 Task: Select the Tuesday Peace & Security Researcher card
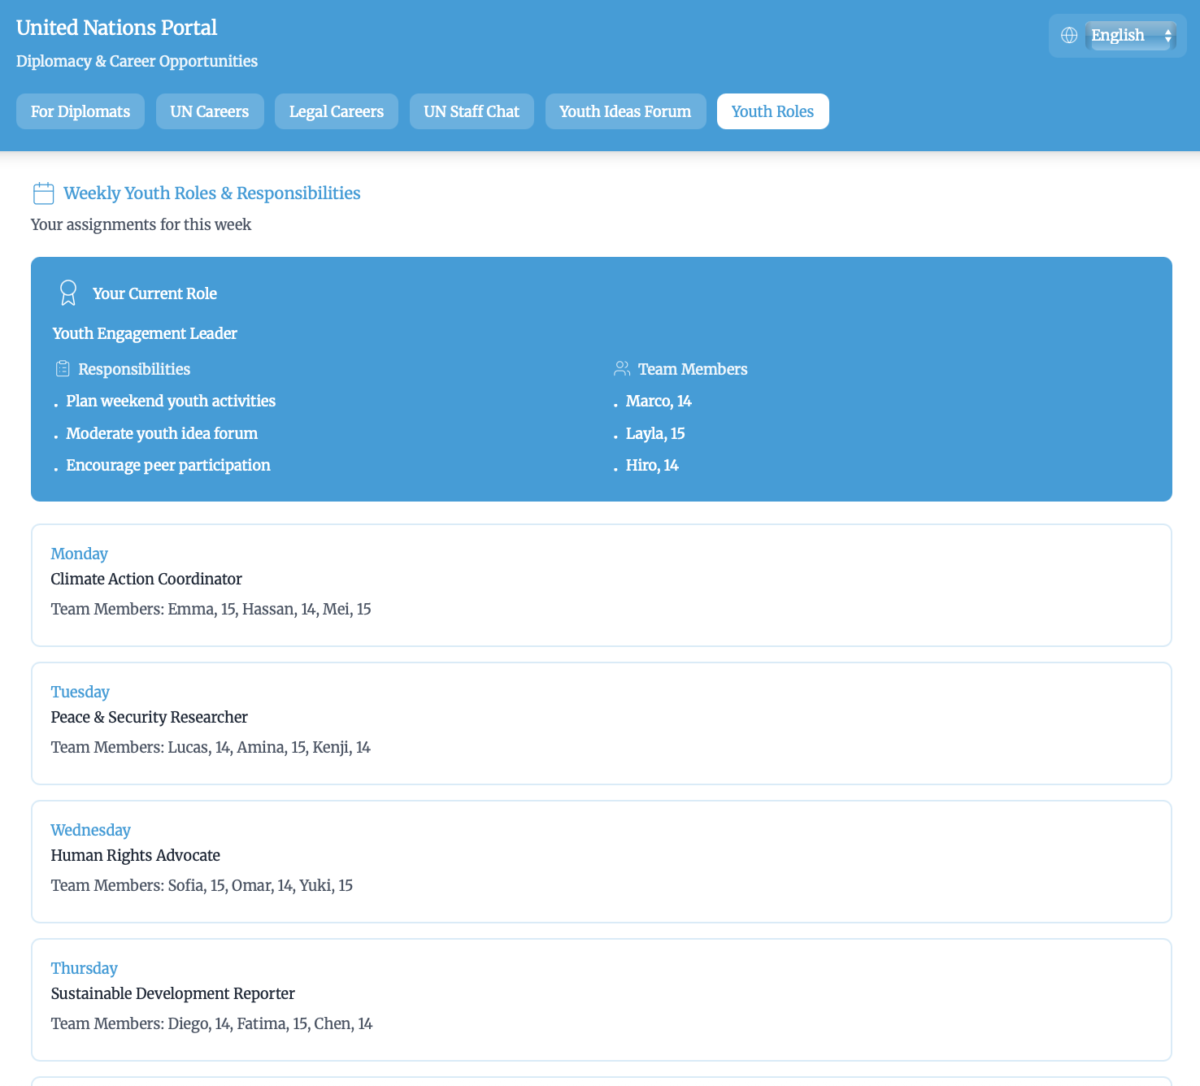tap(601, 723)
